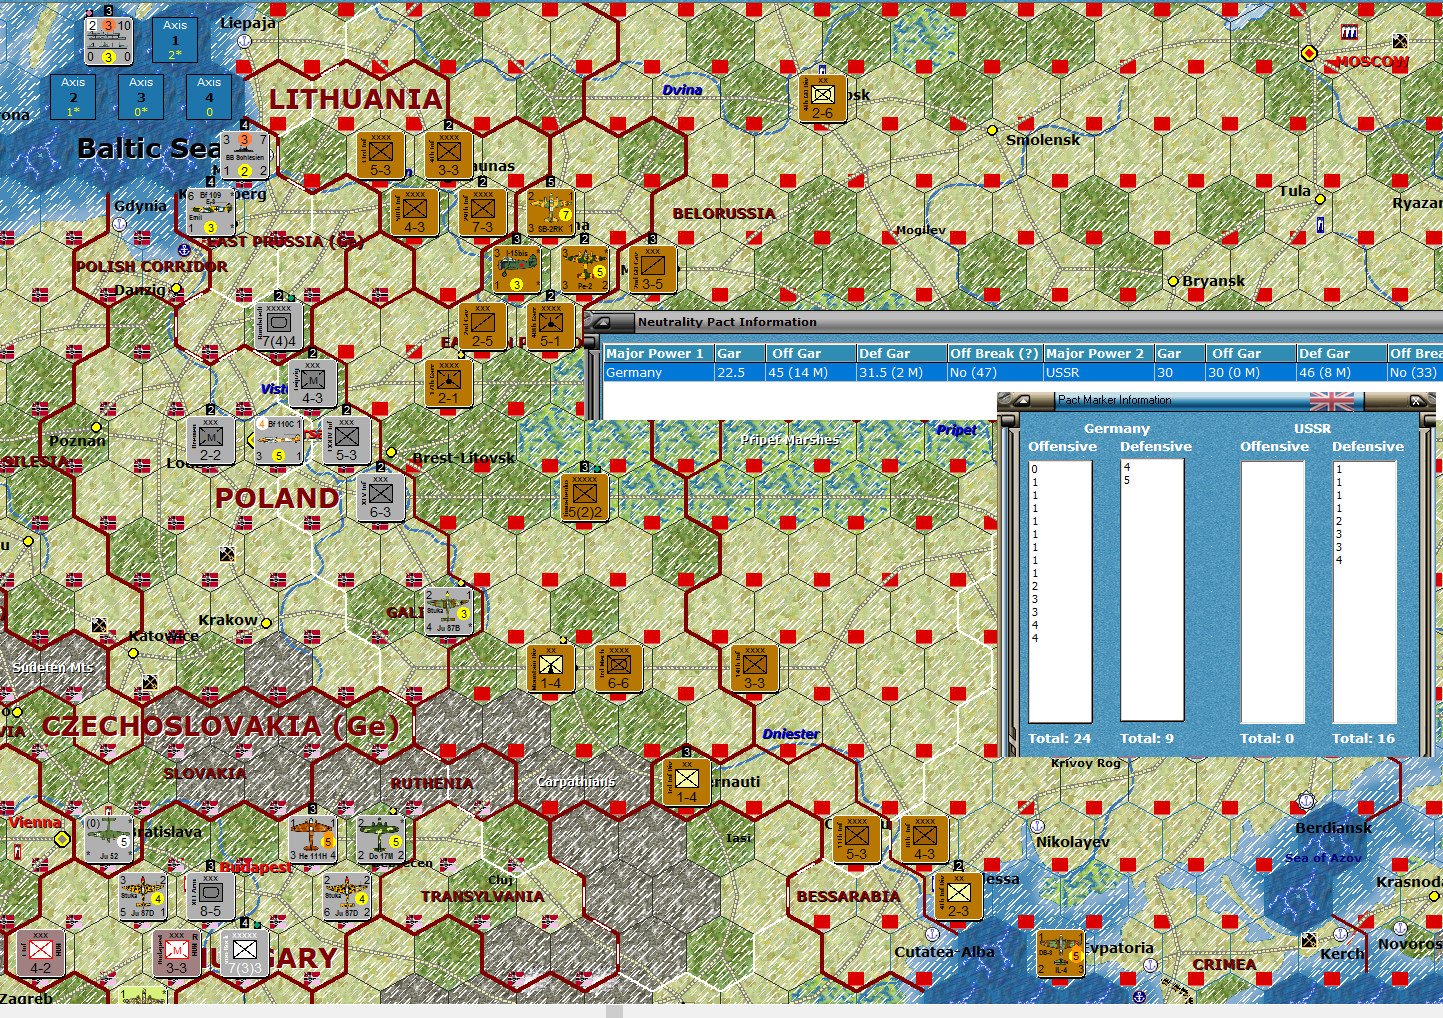Select the Soviet 7-3 infantry army counter
The image size is (1443, 1018).
(x=483, y=212)
